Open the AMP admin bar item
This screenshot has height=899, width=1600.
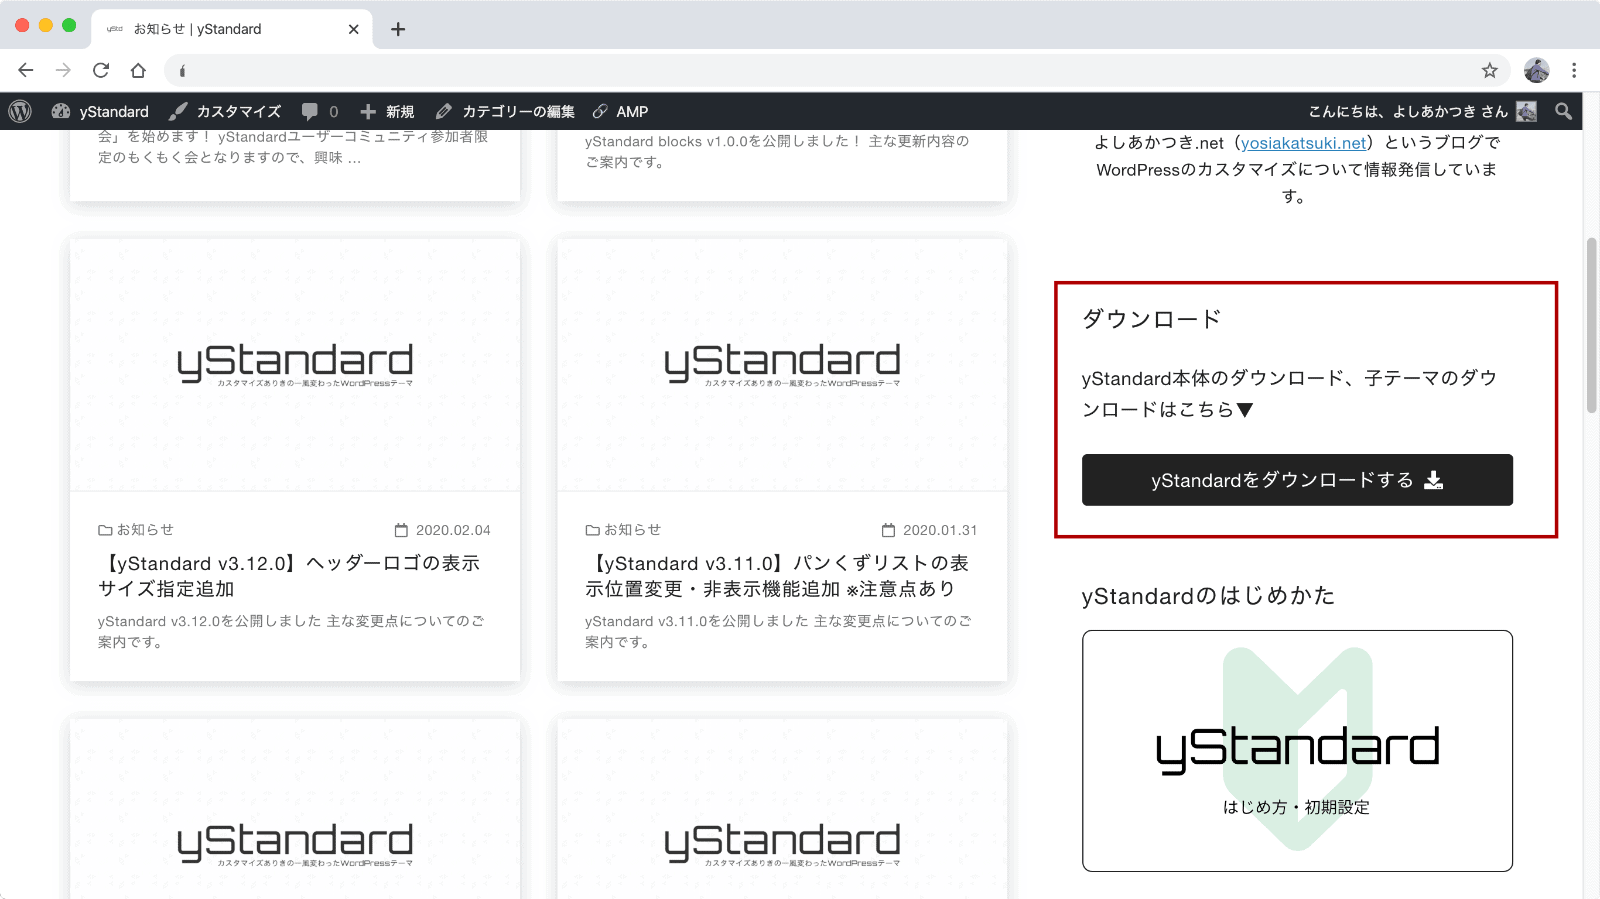tap(620, 111)
